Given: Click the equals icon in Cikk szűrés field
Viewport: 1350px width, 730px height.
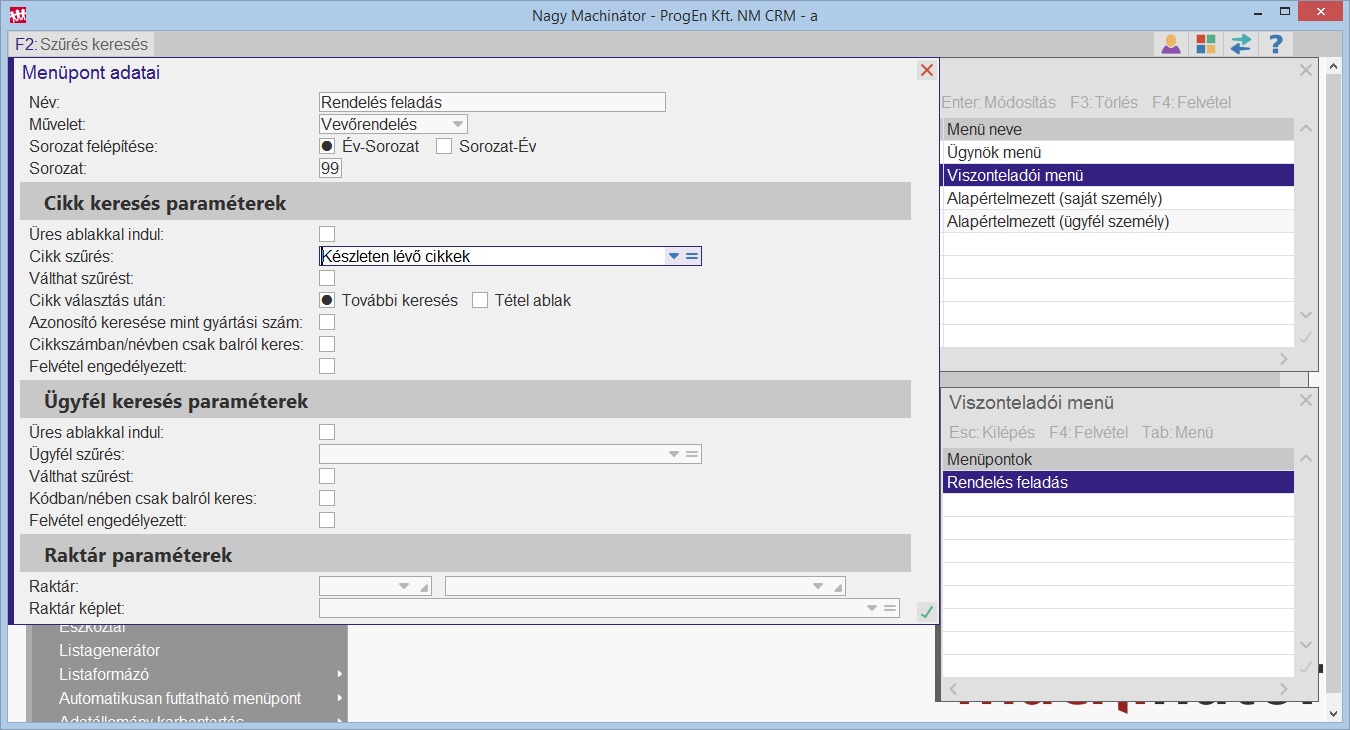Looking at the screenshot, I should [x=692, y=256].
